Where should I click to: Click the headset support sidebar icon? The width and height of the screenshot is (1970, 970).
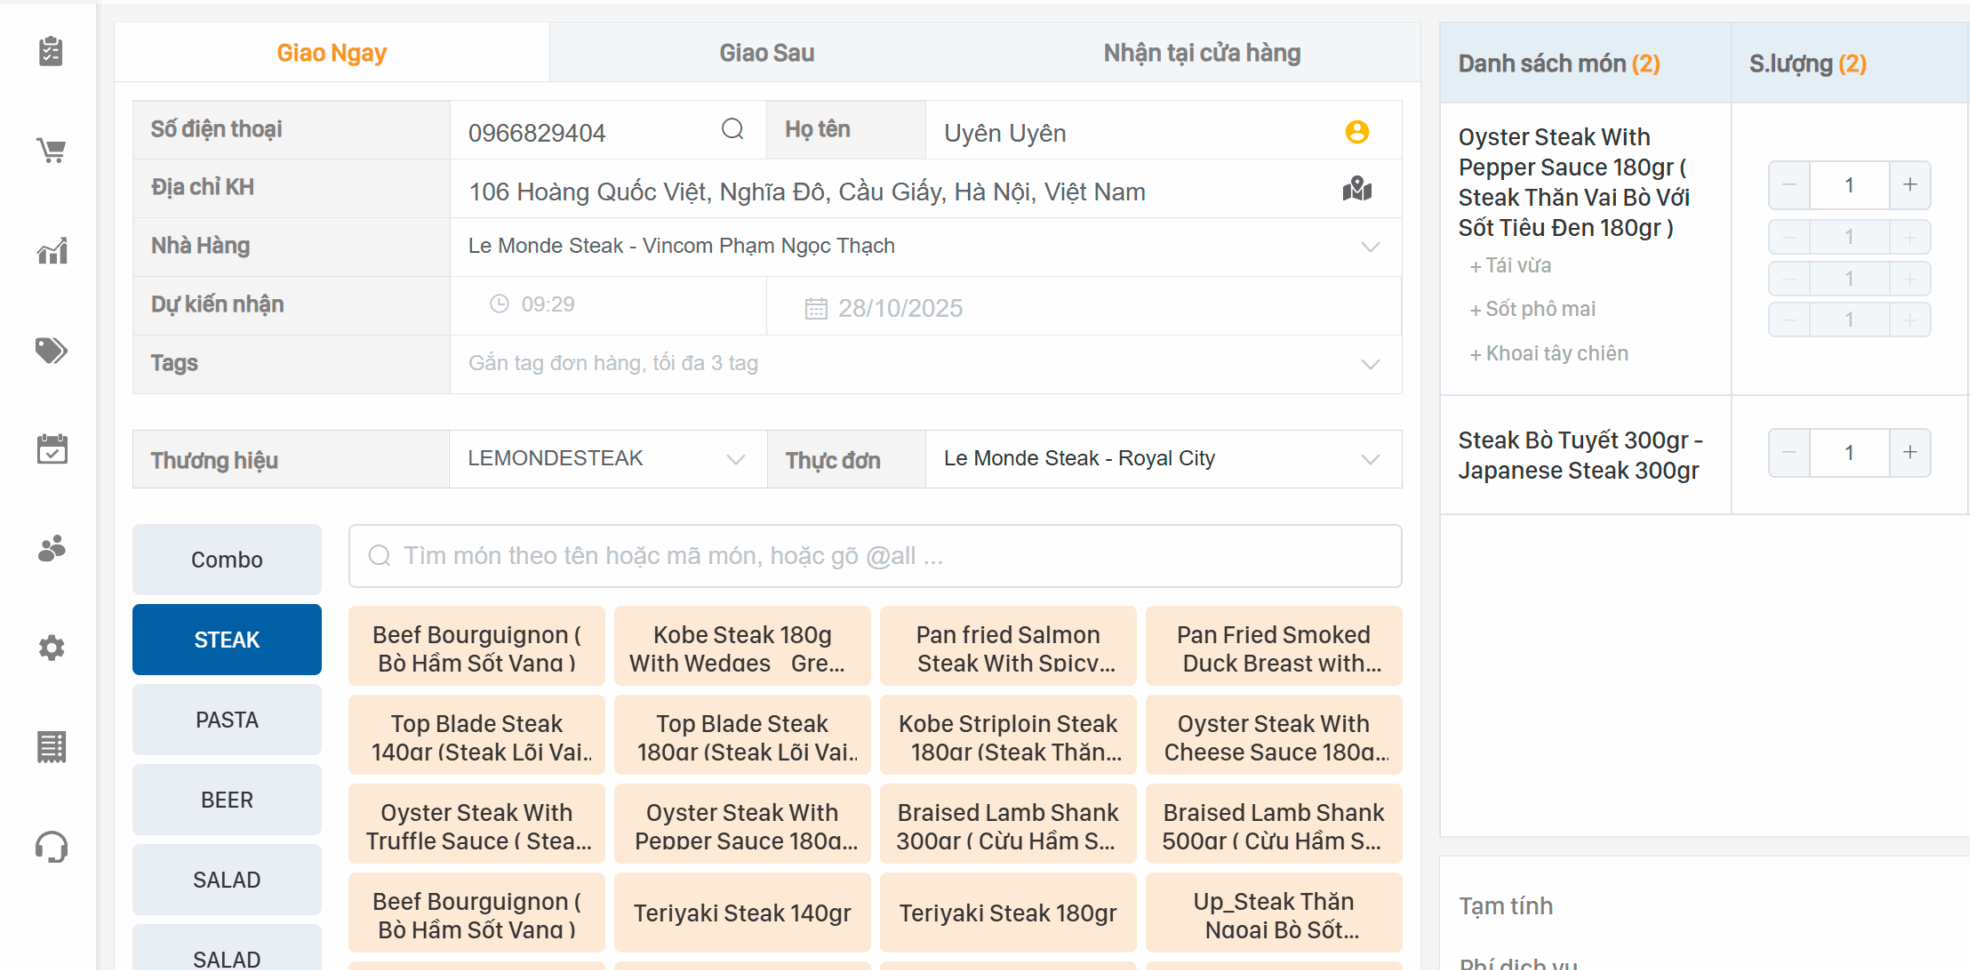pyautogui.click(x=51, y=847)
